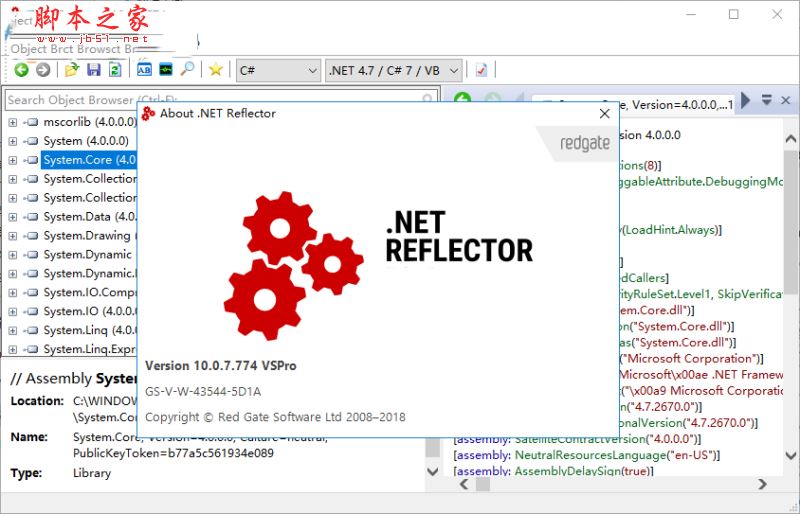Click the version text 10.0.7.774 VSPro
This screenshot has width=800, height=514.
point(220,365)
